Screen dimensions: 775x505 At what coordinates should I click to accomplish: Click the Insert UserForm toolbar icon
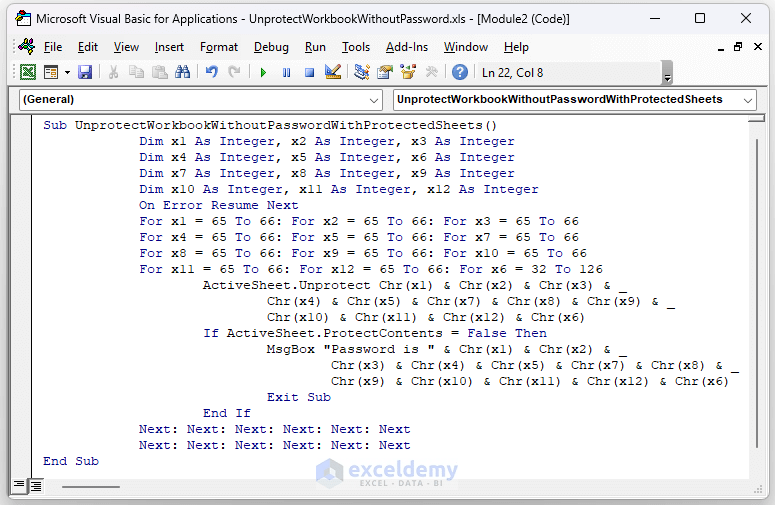coord(51,73)
